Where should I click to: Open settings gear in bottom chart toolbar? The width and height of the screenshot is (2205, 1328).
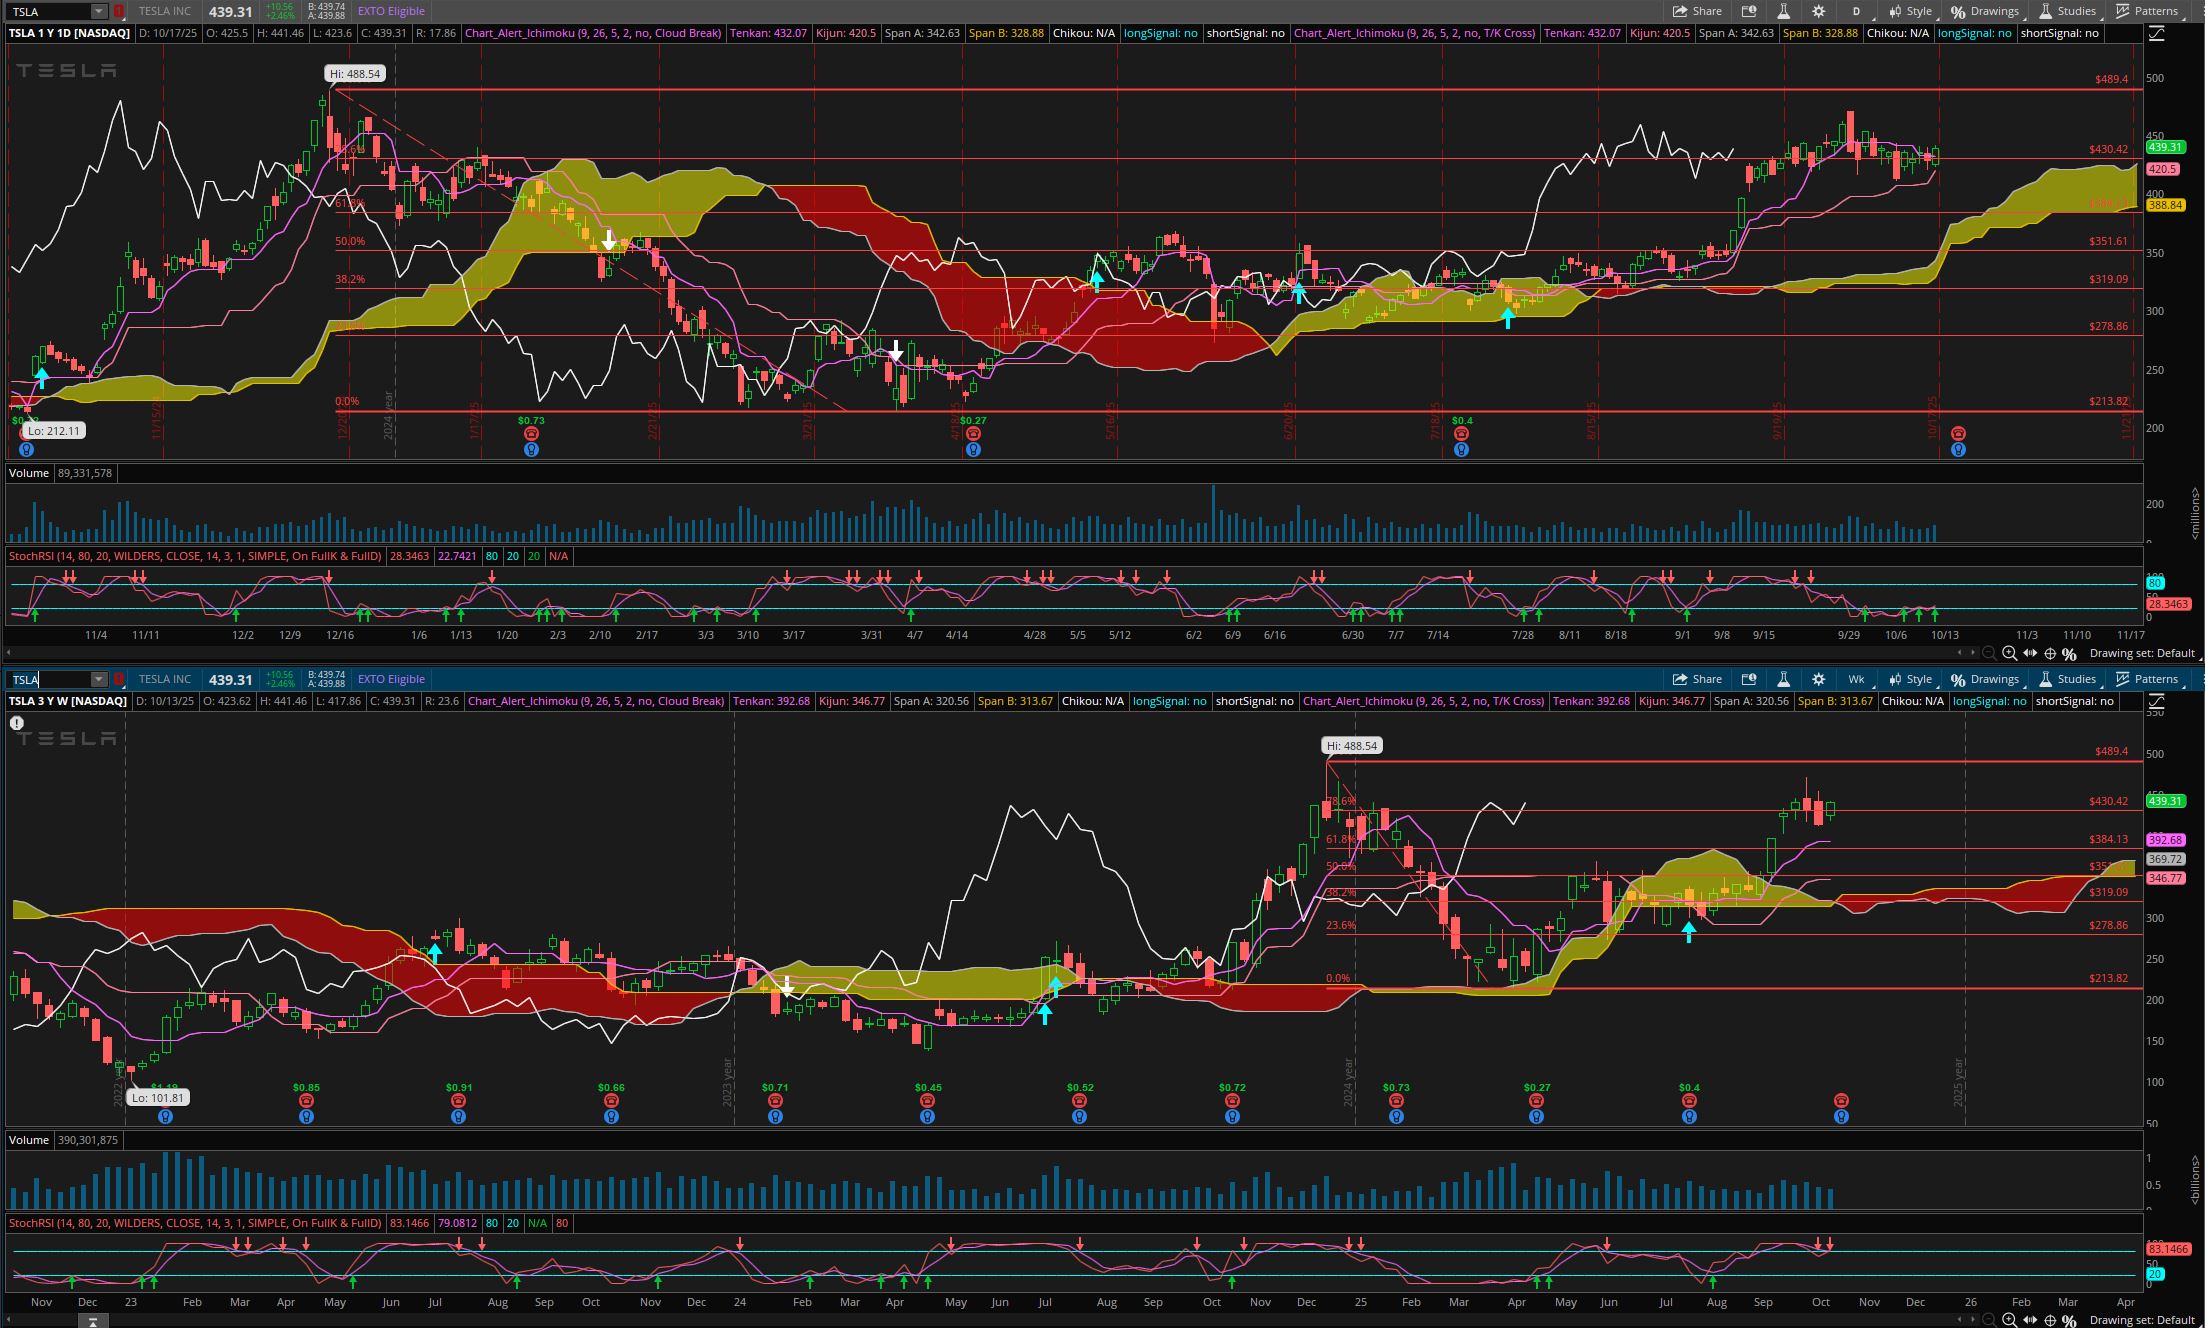pyautogui.click(x=1818, y=679)
